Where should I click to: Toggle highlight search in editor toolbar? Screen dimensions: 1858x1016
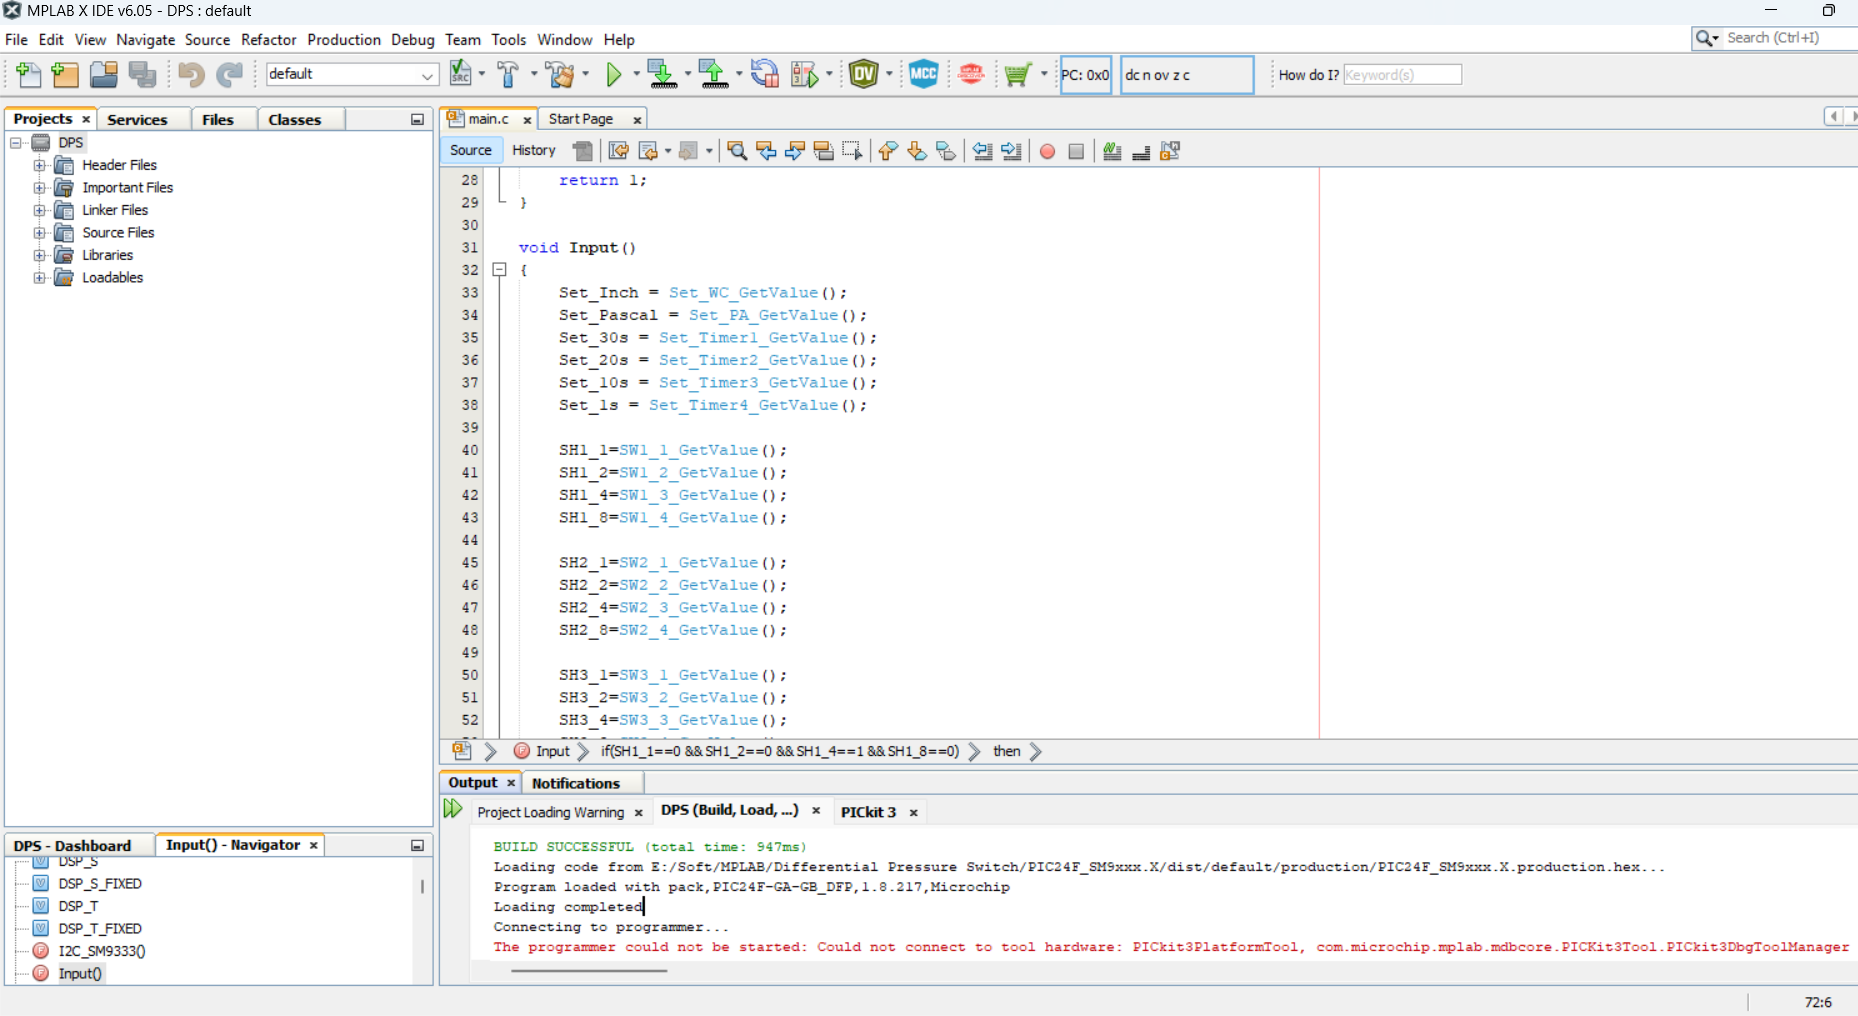(x=823, y=151)
